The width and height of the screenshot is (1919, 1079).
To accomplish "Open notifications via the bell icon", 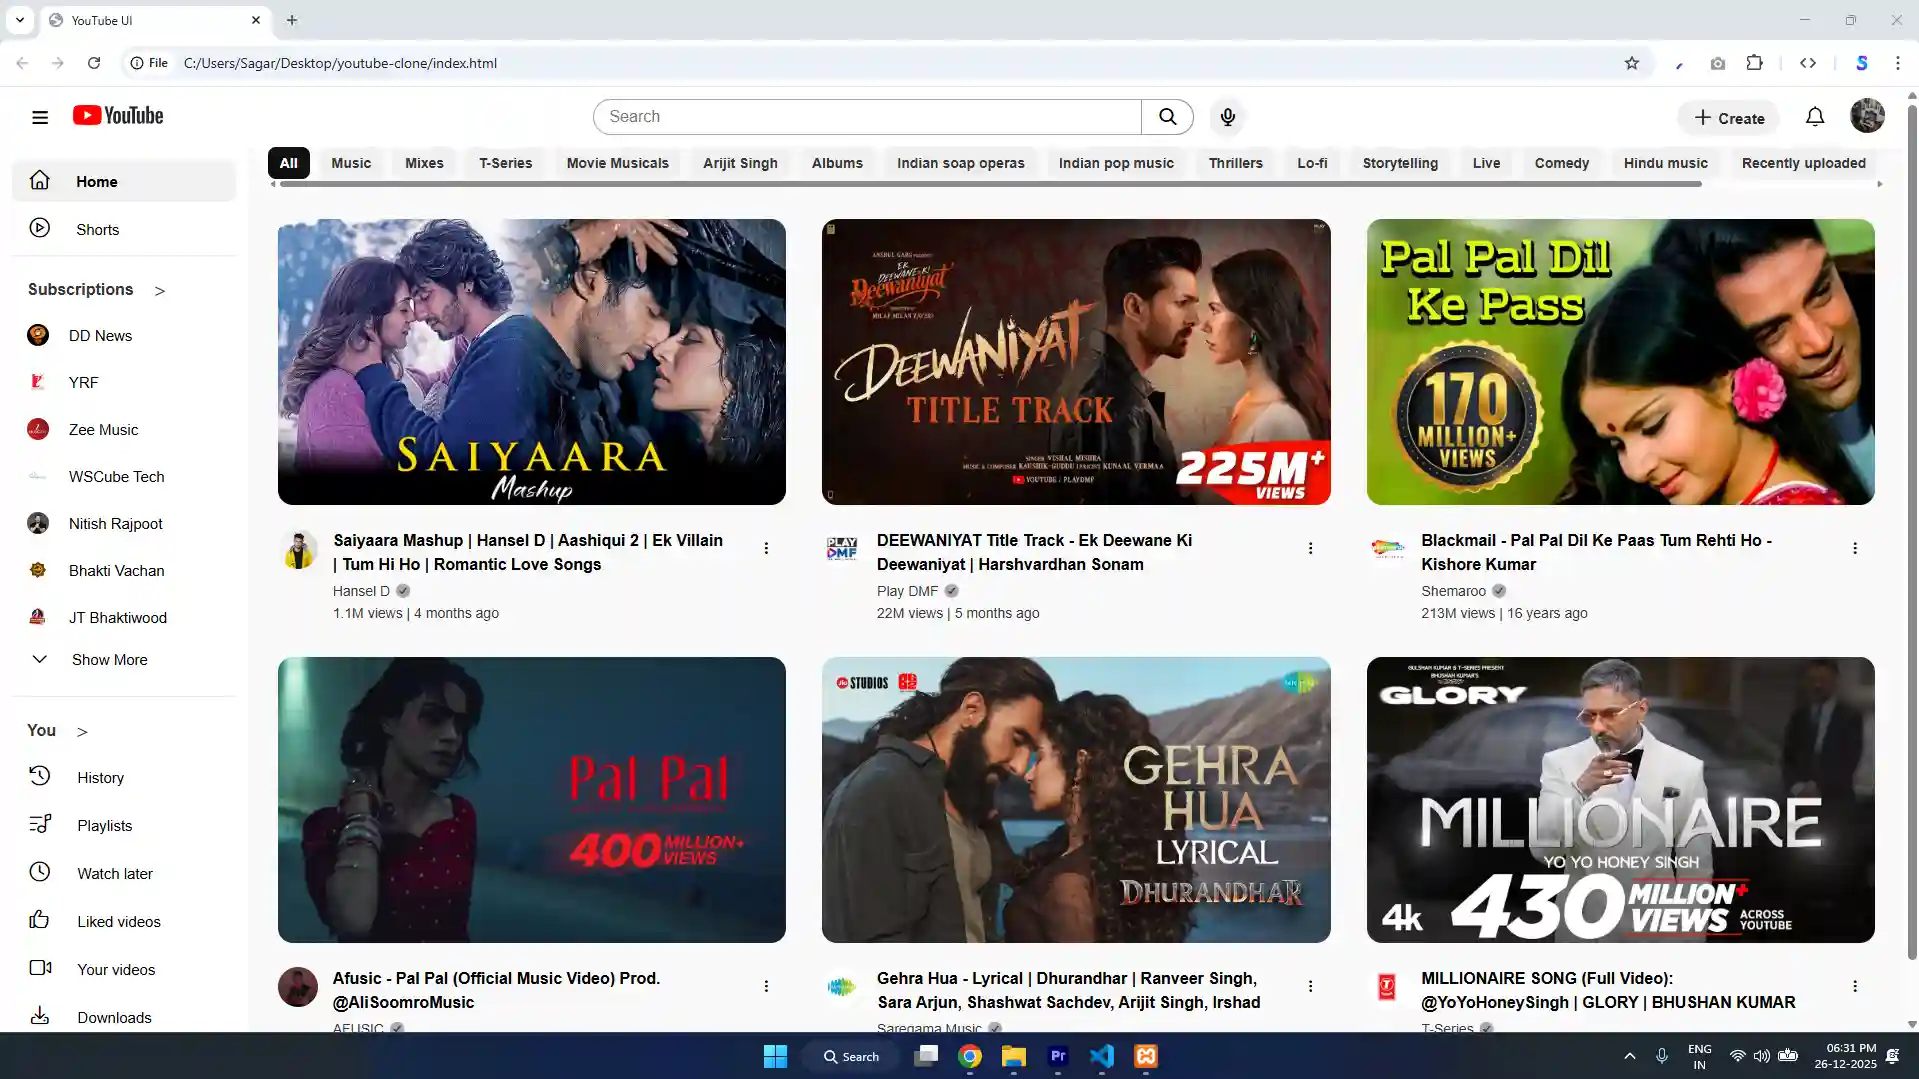I will pyautogui.click(x=1814, y=116).
